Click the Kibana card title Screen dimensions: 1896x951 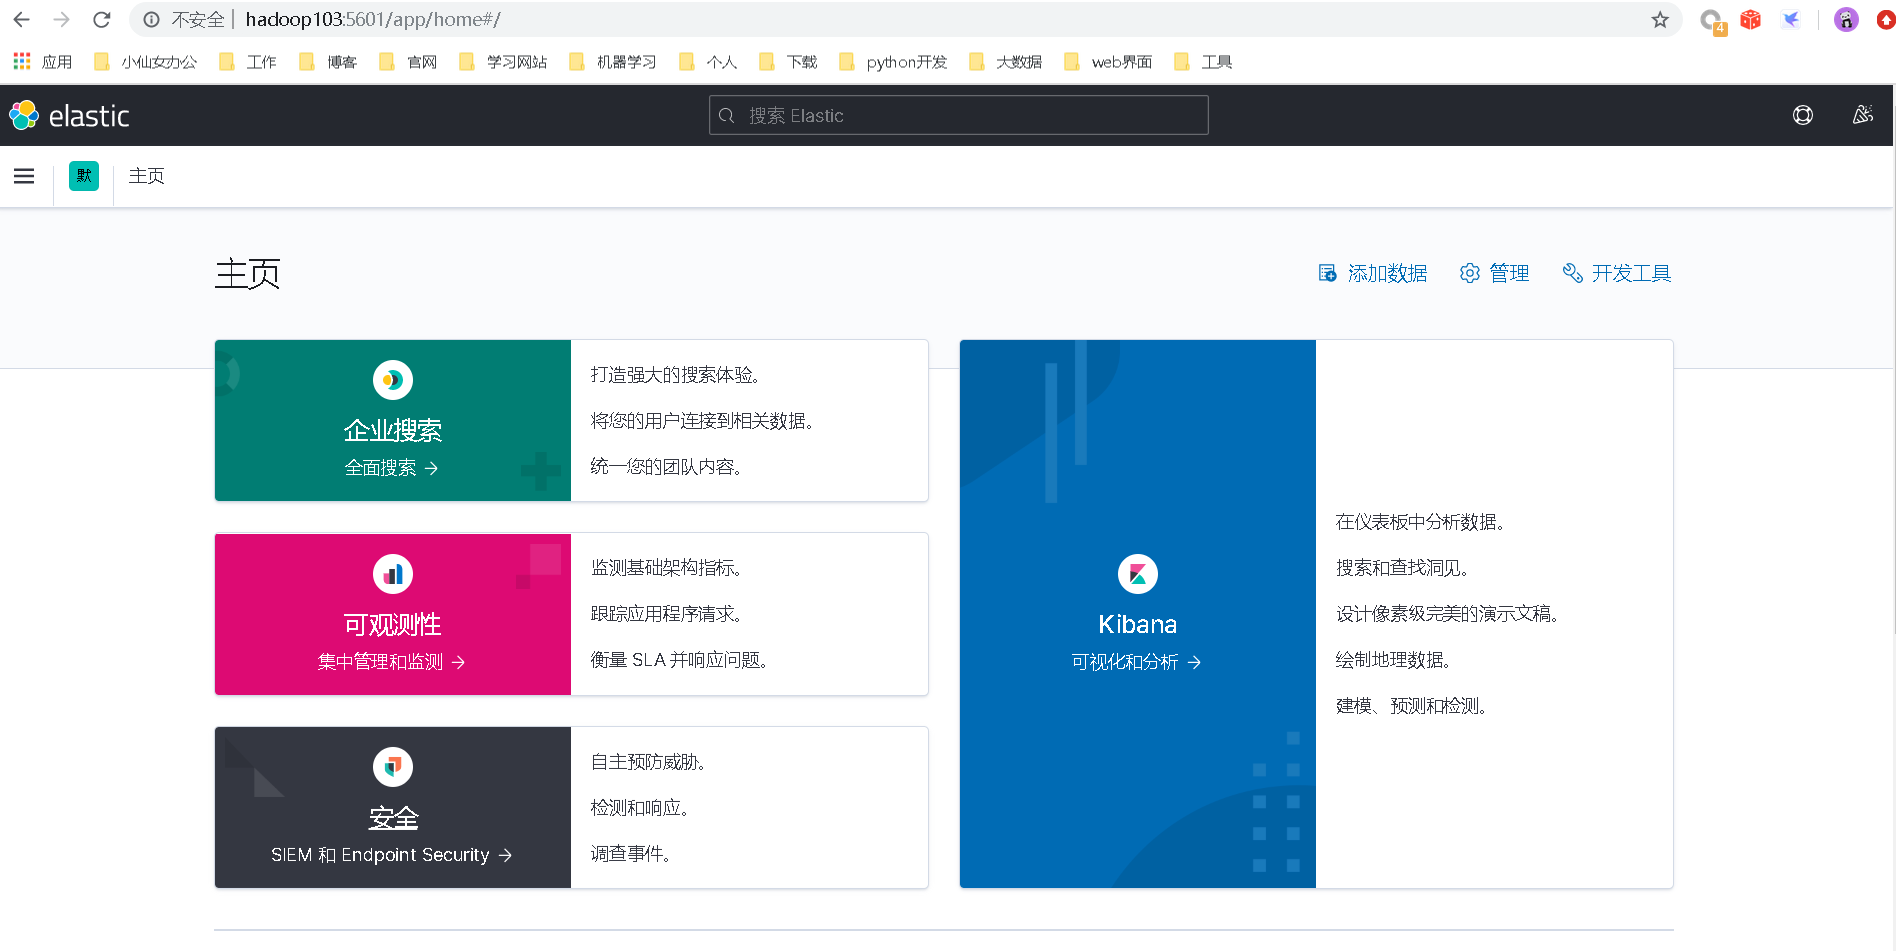point(1138,625)
